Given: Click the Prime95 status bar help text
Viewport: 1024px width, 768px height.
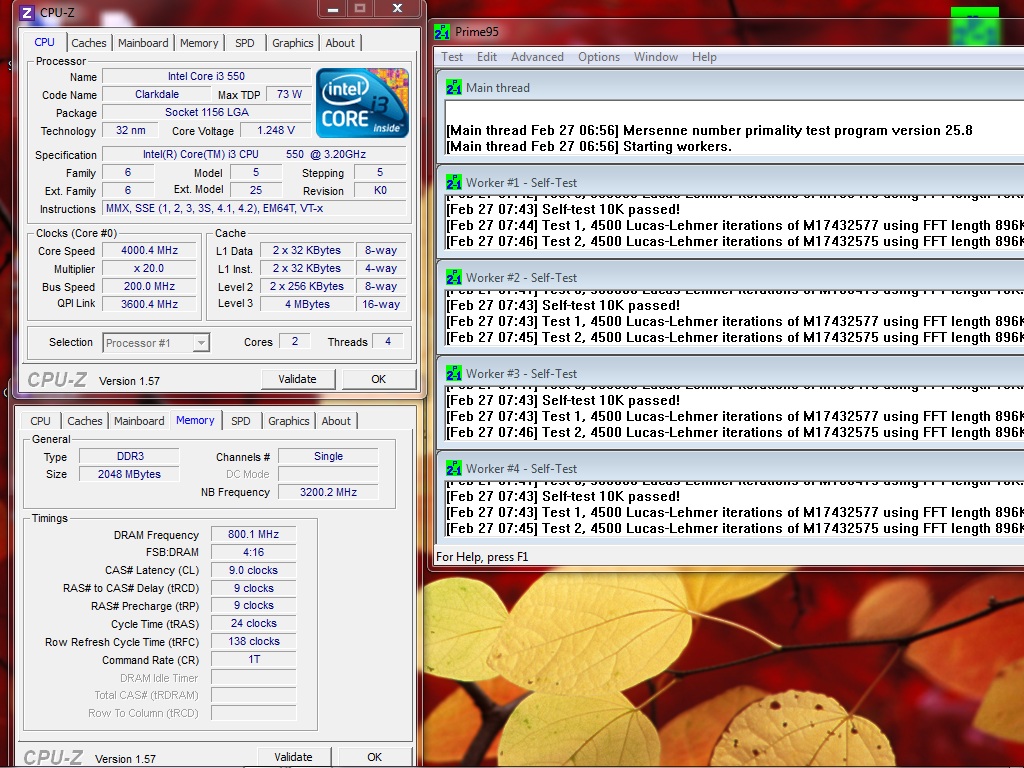Looking at the screenshot, I should click(482, 557).
